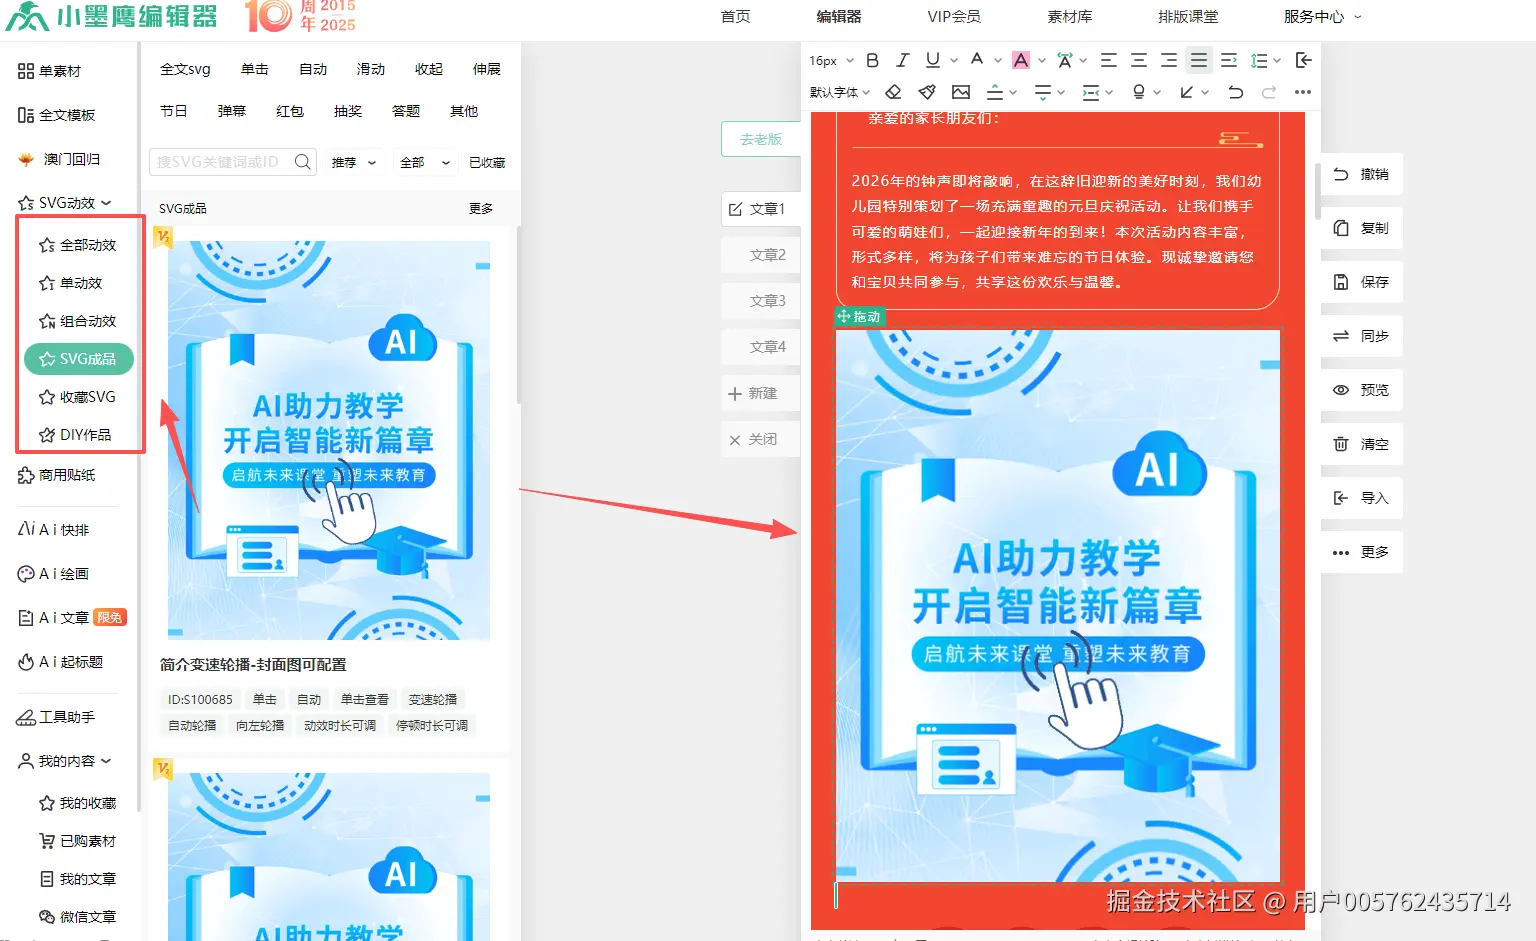Image resolution: width=1536 pixels, height=941 pixels.
Task: Go to 首页 in top navigation
Action: 735,17
